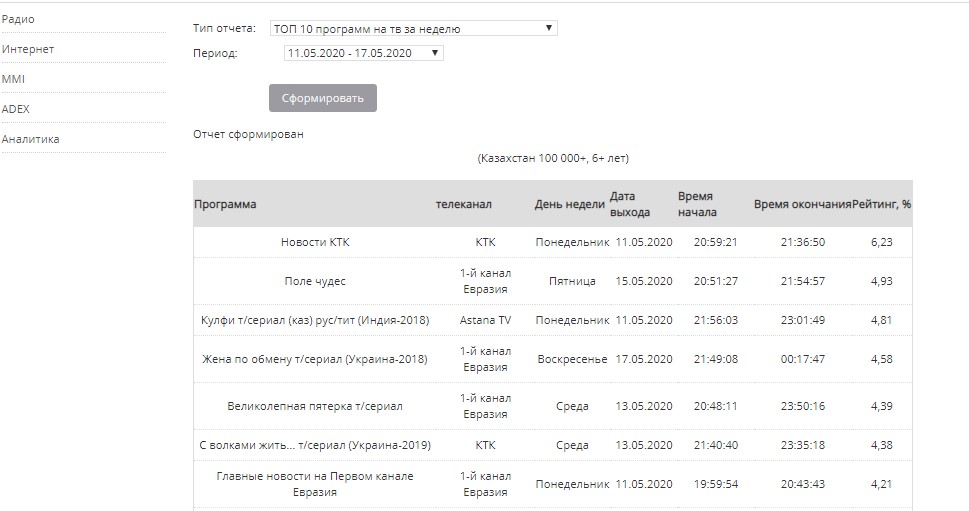
Task: Click the Кулфи т/сериал program cell
Action: [x=315, y=320]
